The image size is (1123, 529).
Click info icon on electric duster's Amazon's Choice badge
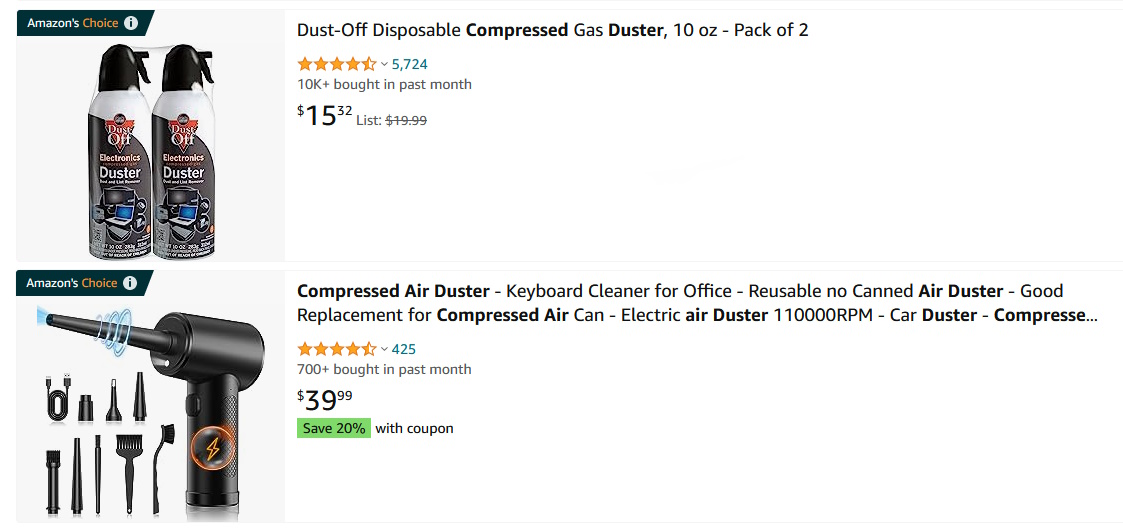pyautogui.click(x=130, y=284)
